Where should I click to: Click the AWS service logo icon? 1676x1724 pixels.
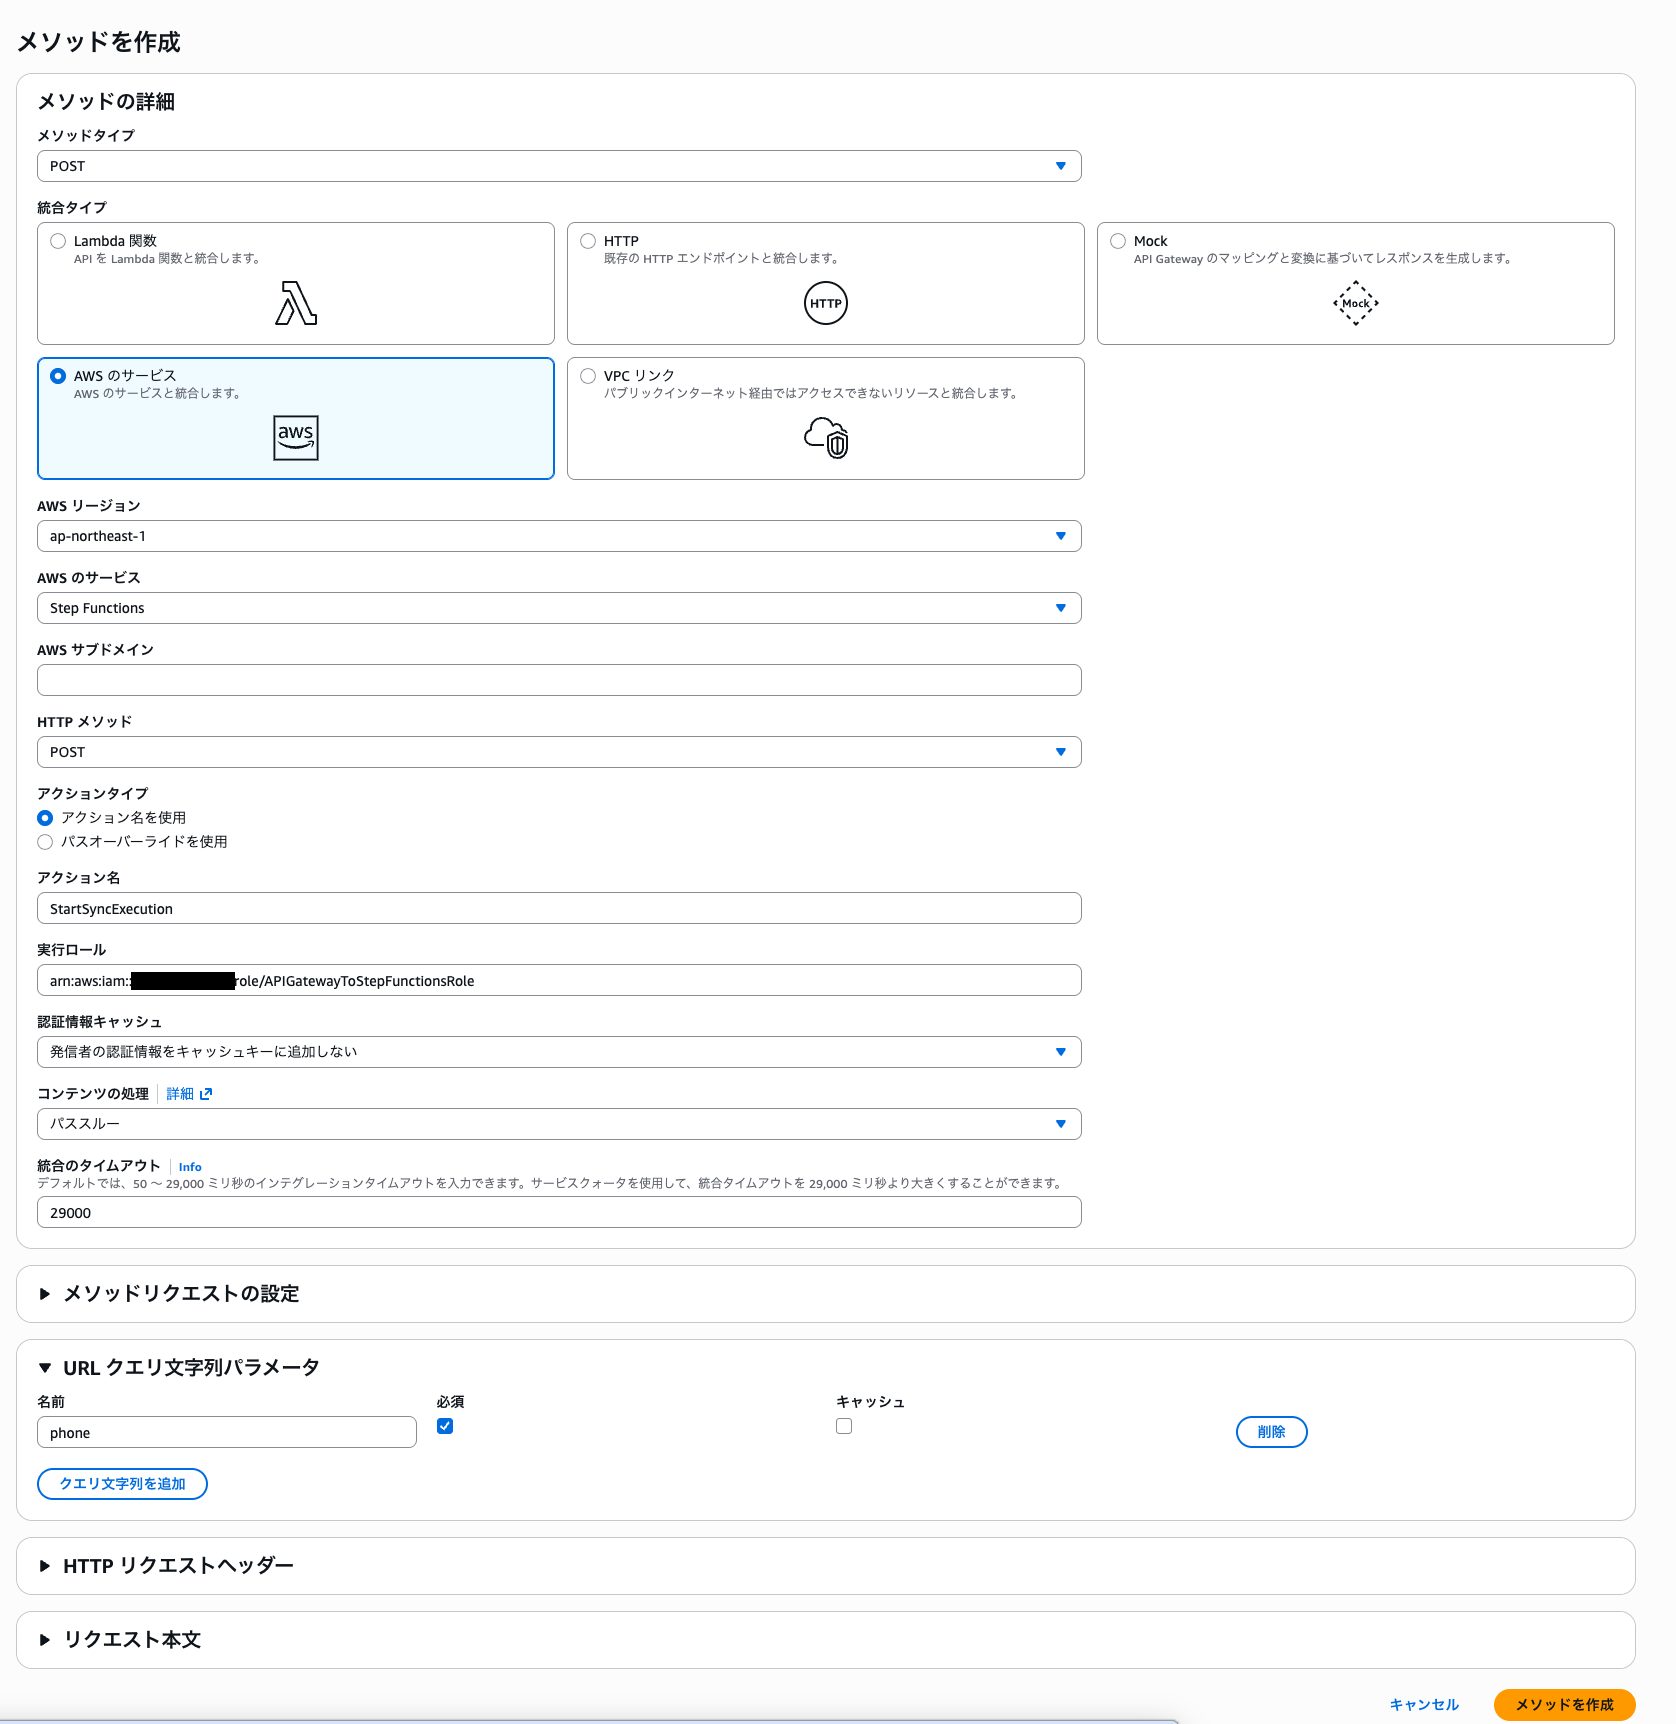pos(296,438)
